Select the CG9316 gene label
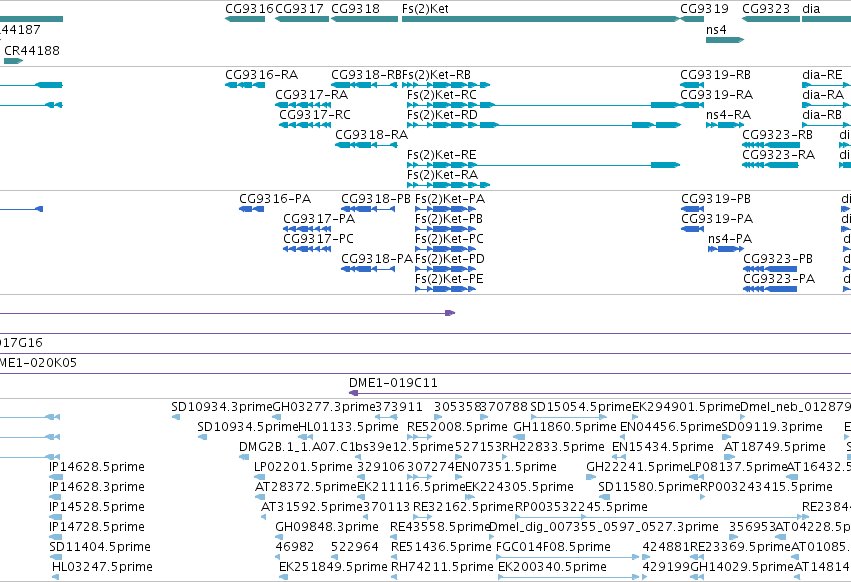This screenshot has height=582, width=851. tap(249, 9)
